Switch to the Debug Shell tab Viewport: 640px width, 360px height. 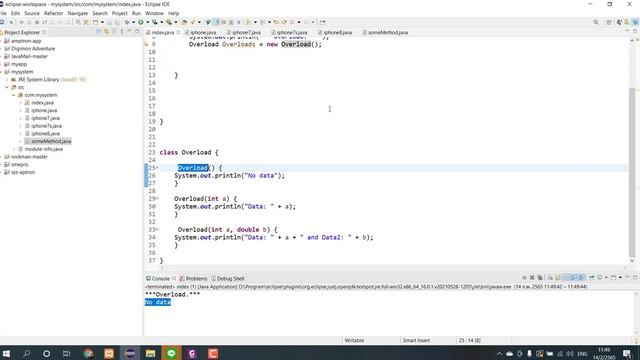[x=227, y=278]
